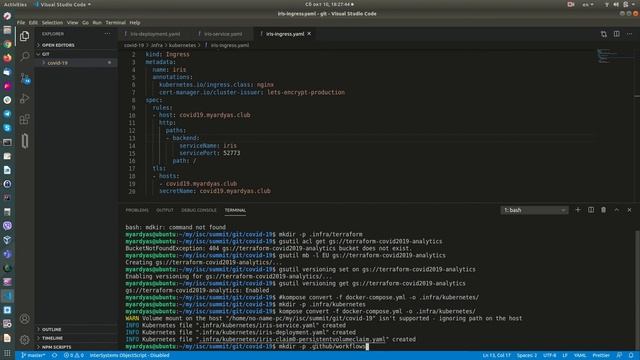The image size is (640, 360).
Task: Expand the covid-19 folder
Action: point(58,63)
